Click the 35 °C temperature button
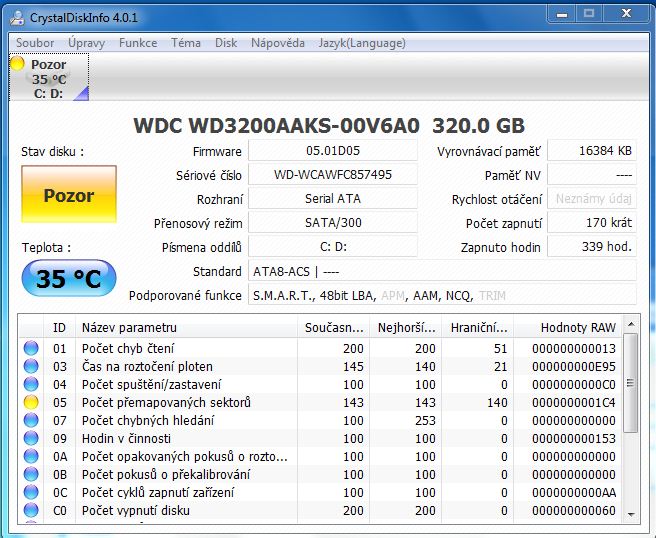 pyautogui.click(x=68, y=279)
